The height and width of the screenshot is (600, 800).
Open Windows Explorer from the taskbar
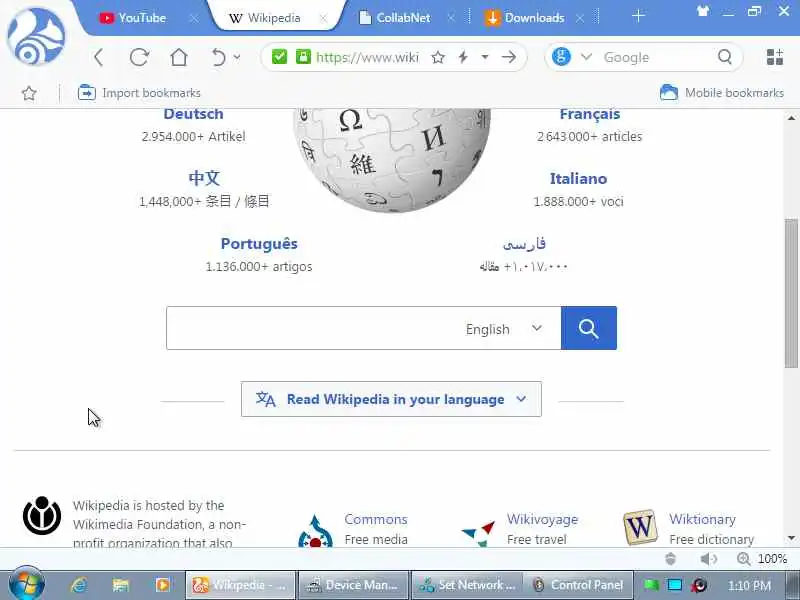[121, 585]
